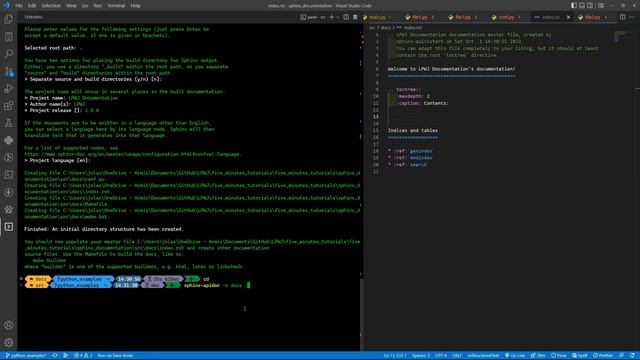Image resolution: width=640 pixels, height=360 pixels.
Task: Split the terminal panel
Action: [346, 17]
